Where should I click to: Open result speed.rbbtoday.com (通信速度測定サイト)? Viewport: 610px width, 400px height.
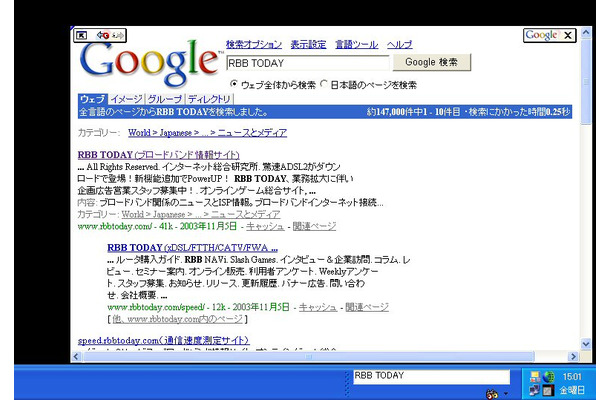pyautogui.click(x=163, y=340)
